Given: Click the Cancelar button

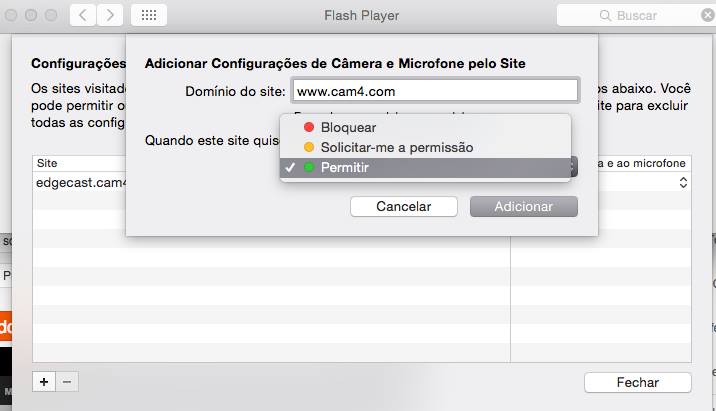Looking at the screenshot, I should (x=403, y=206).
